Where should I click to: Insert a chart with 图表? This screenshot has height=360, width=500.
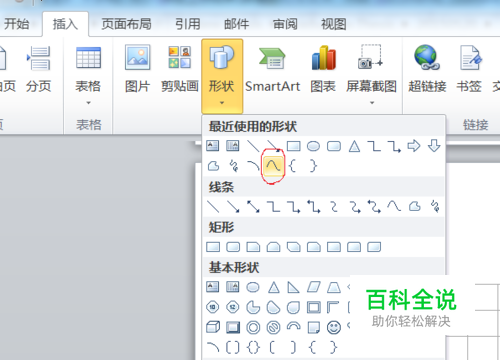(323, 69)
